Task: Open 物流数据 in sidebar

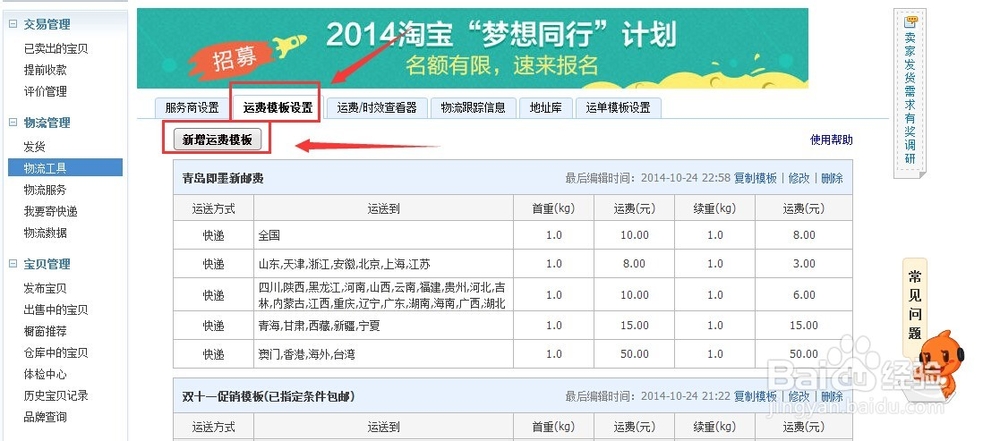Action: coord(45,233)
